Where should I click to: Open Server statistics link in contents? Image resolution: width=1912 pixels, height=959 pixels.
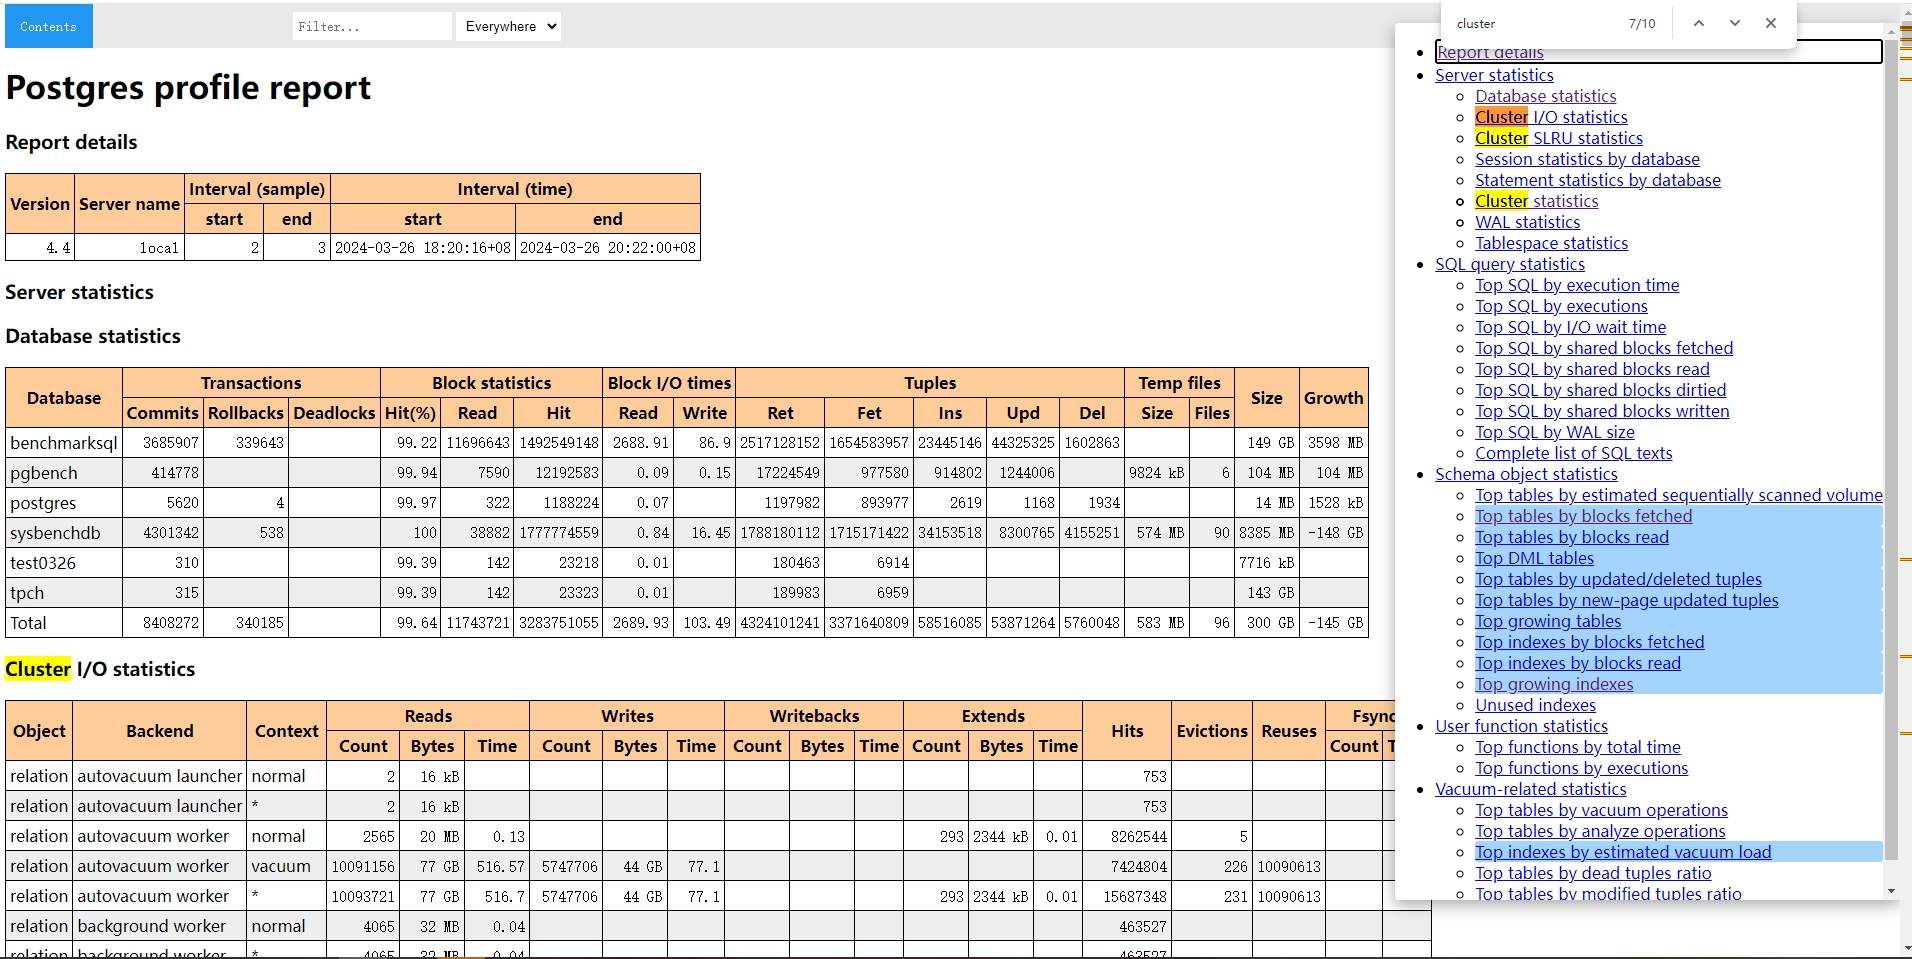pyautogui.click(x=1494, y=75)
